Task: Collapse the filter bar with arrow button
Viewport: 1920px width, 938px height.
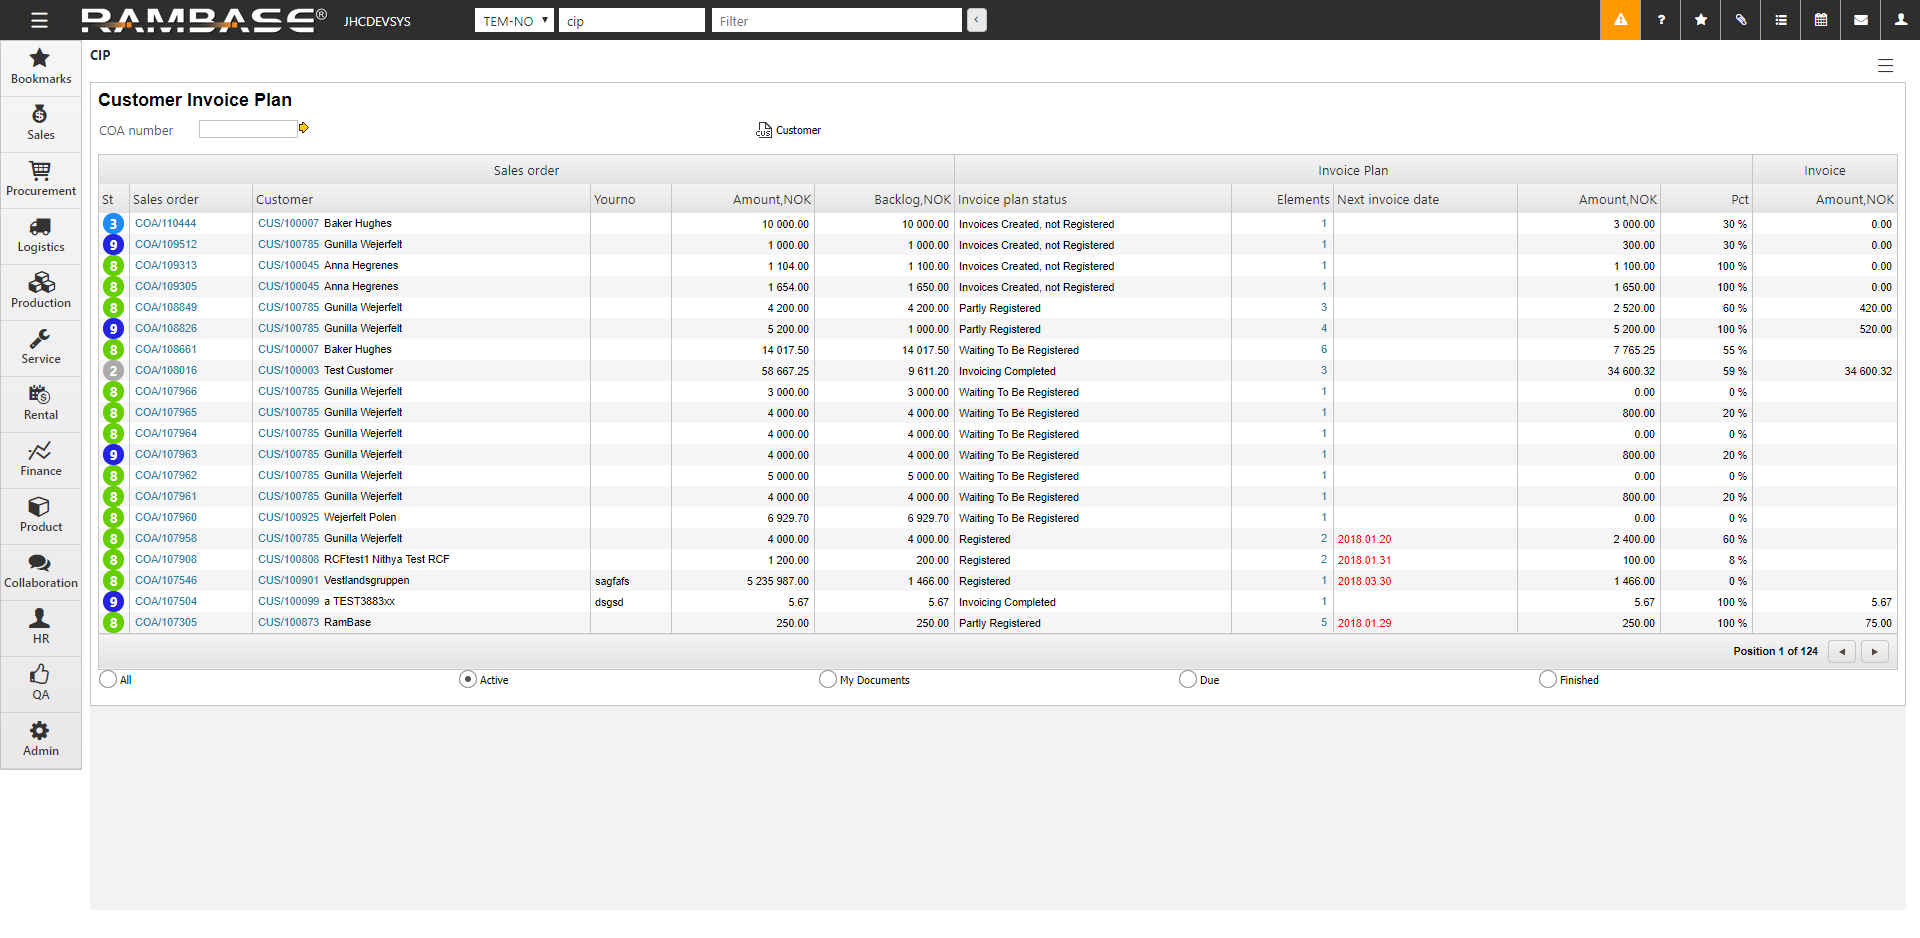Action: 977,20
